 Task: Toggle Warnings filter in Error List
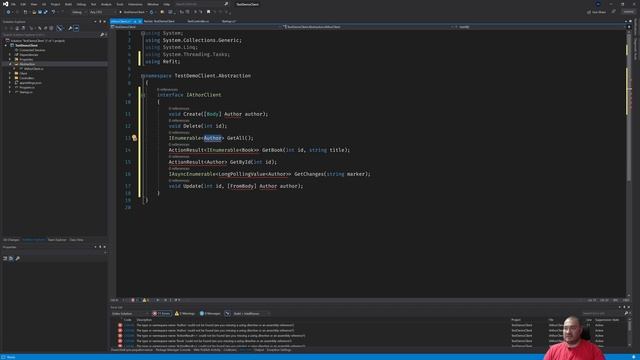coord(185,313)
